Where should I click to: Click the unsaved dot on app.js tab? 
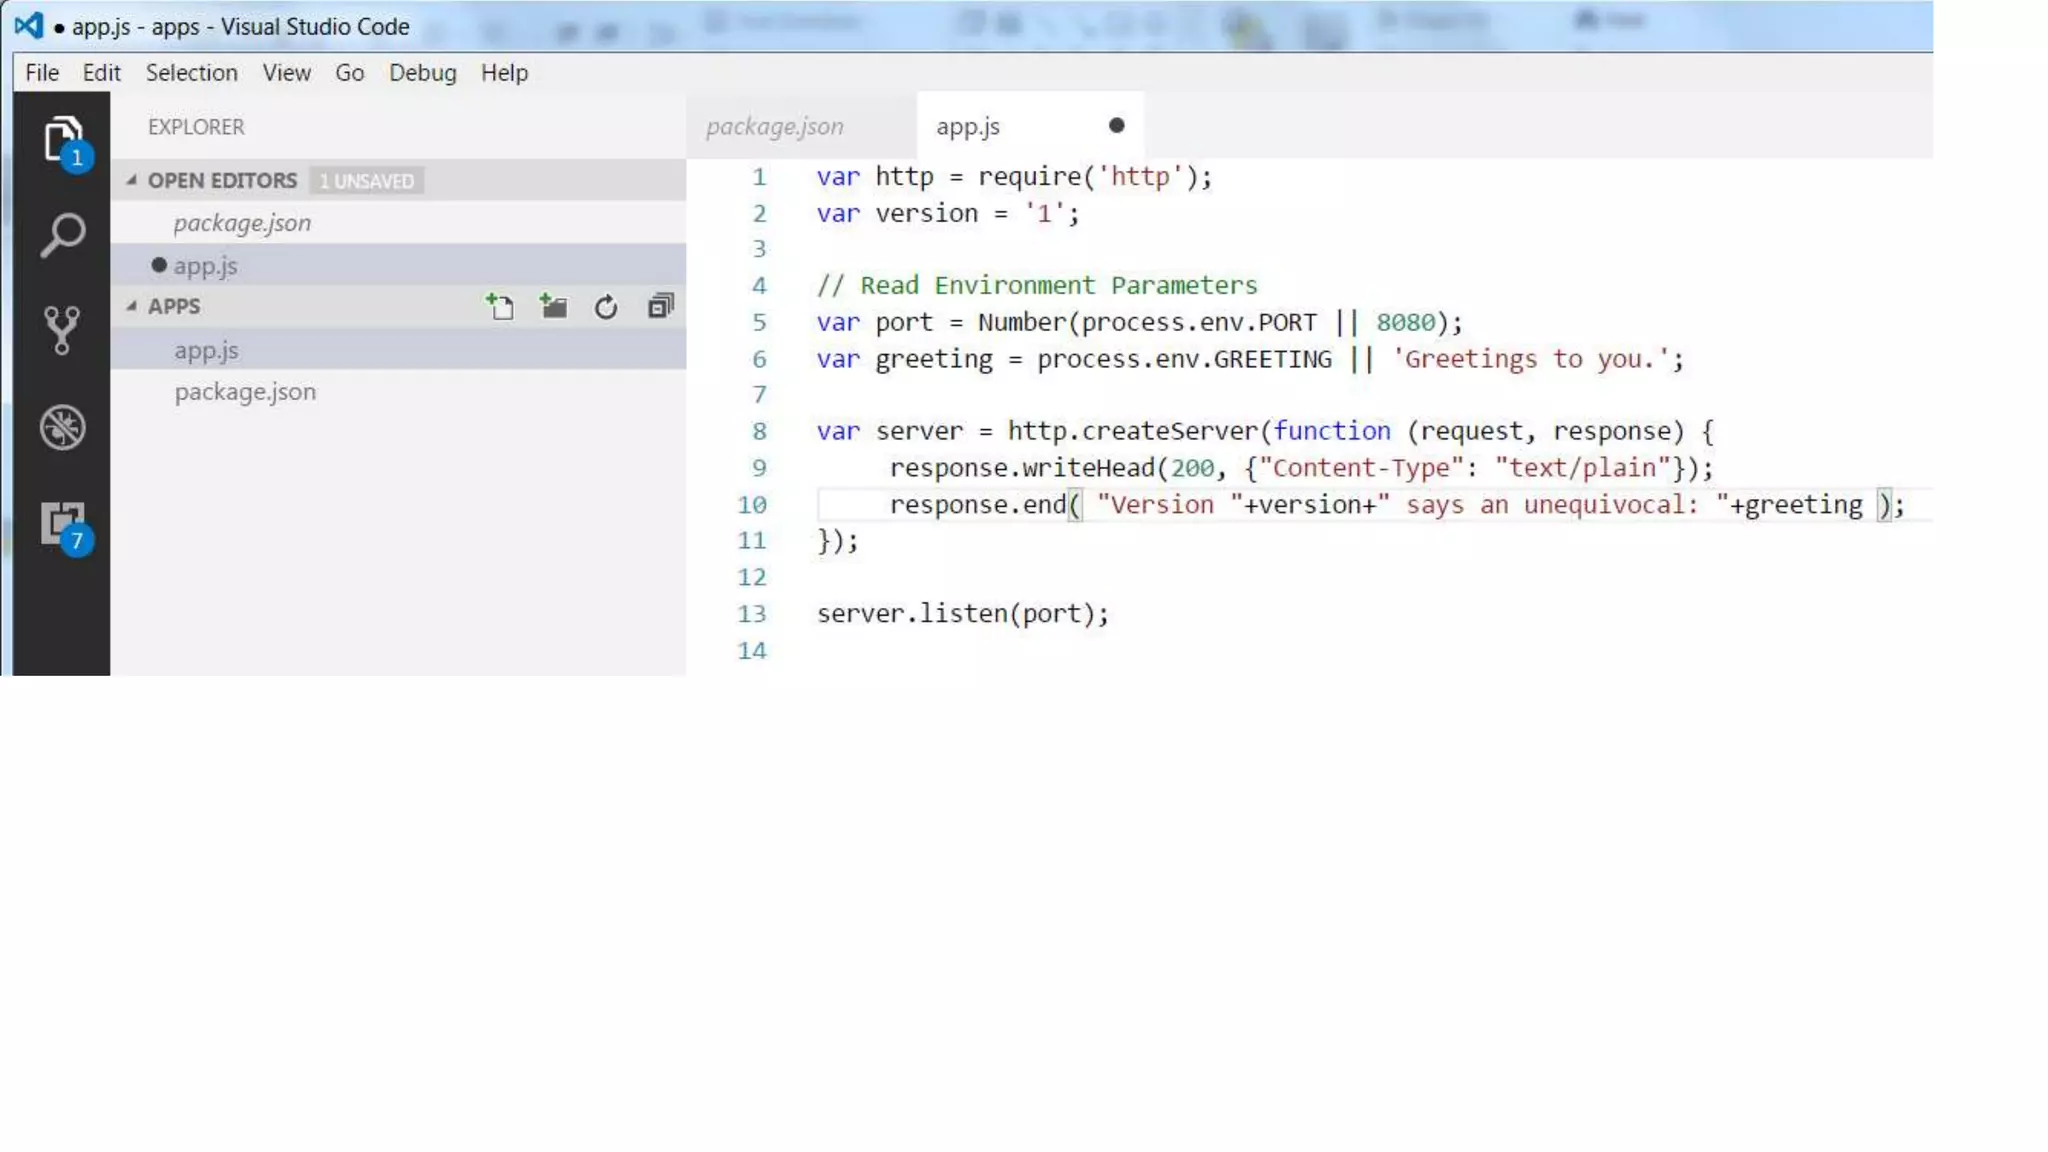(x=1116, y=126)
